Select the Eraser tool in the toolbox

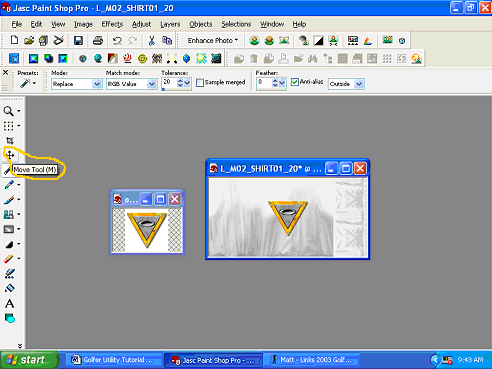coord(9,259)
